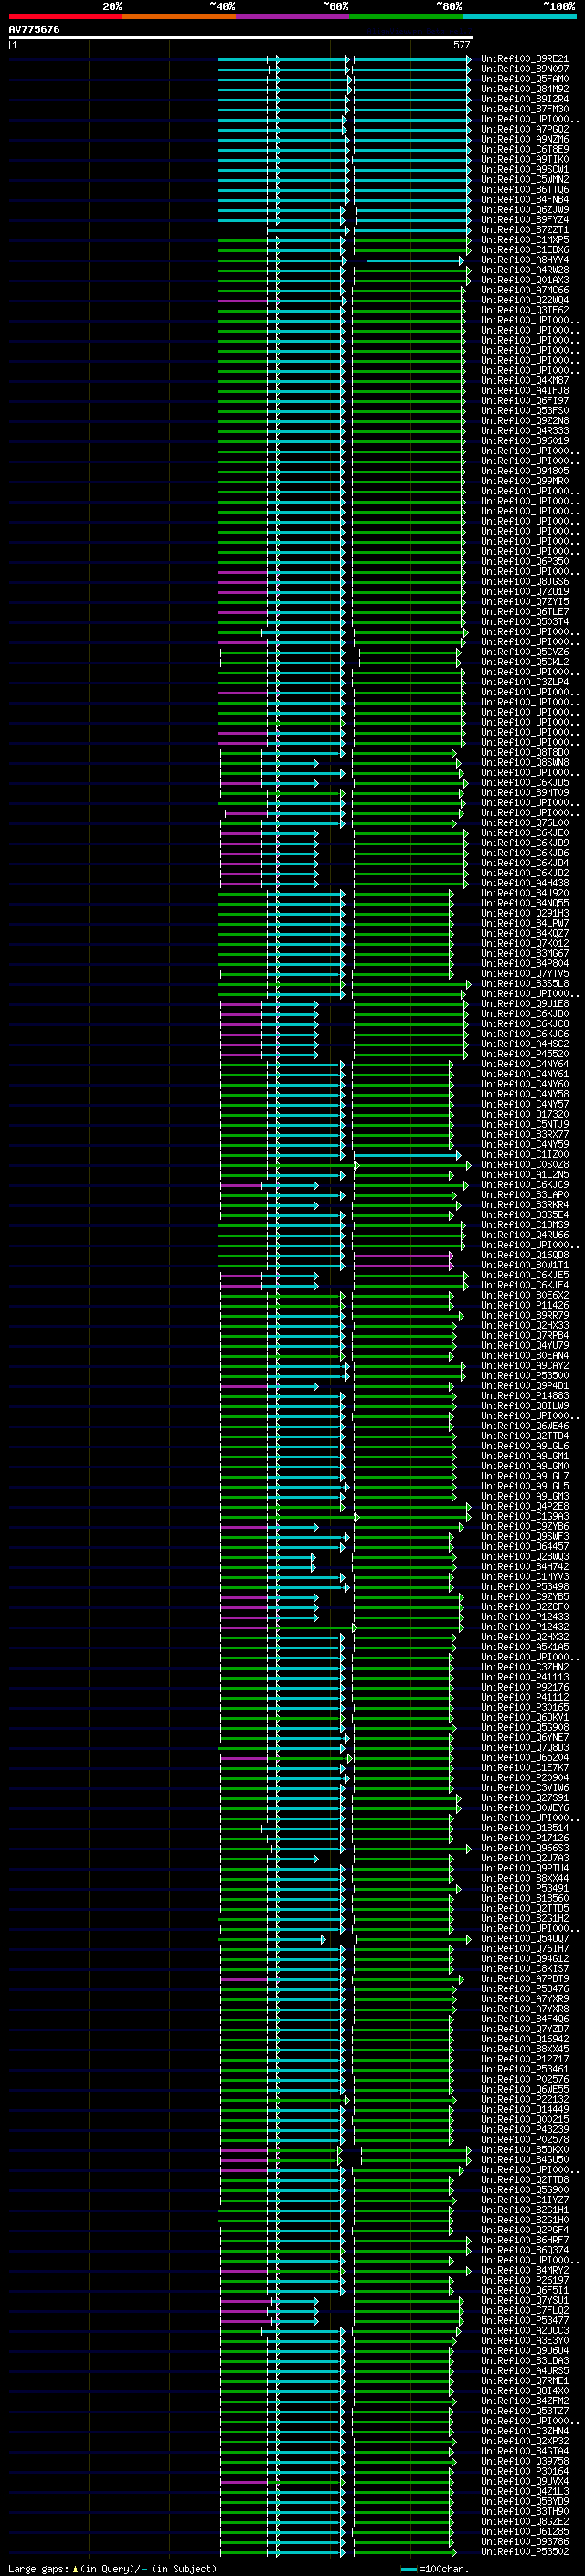Click the label UniRef100_B4FNB4
The image size is (585, 2576).
click(x=525, y=199)
